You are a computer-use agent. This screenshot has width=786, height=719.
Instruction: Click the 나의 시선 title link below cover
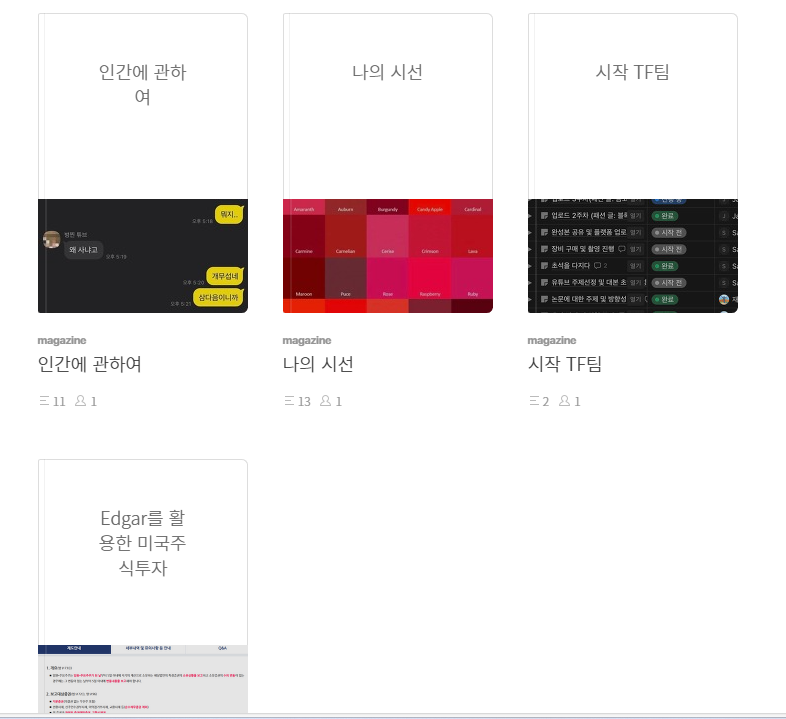tap(318, 364)
